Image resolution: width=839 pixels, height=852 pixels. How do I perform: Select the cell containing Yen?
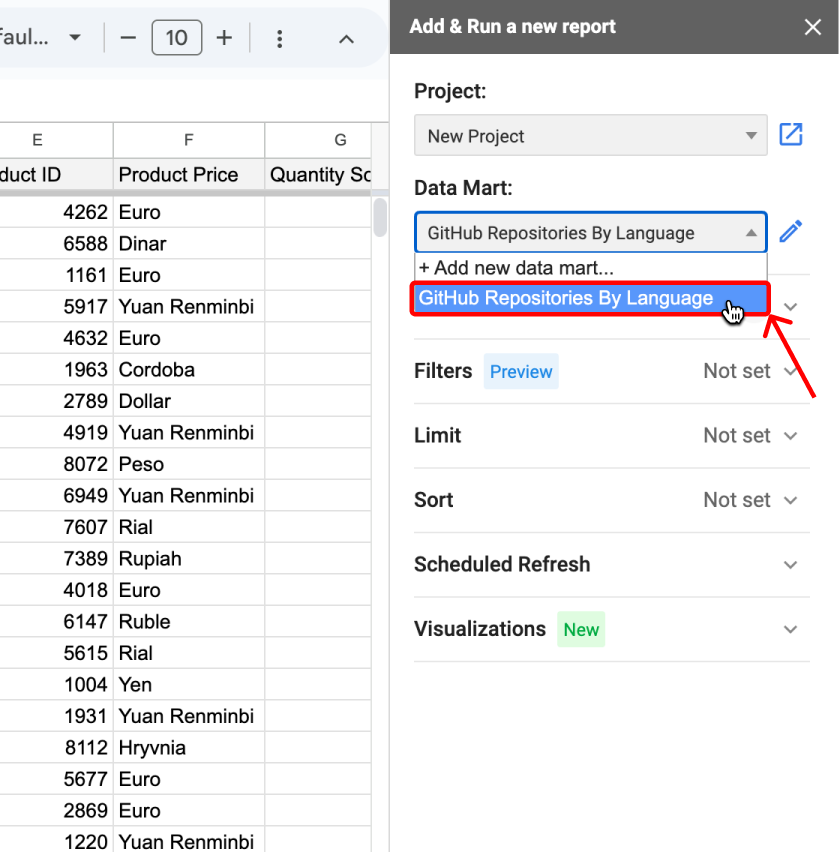coord(189,685)
